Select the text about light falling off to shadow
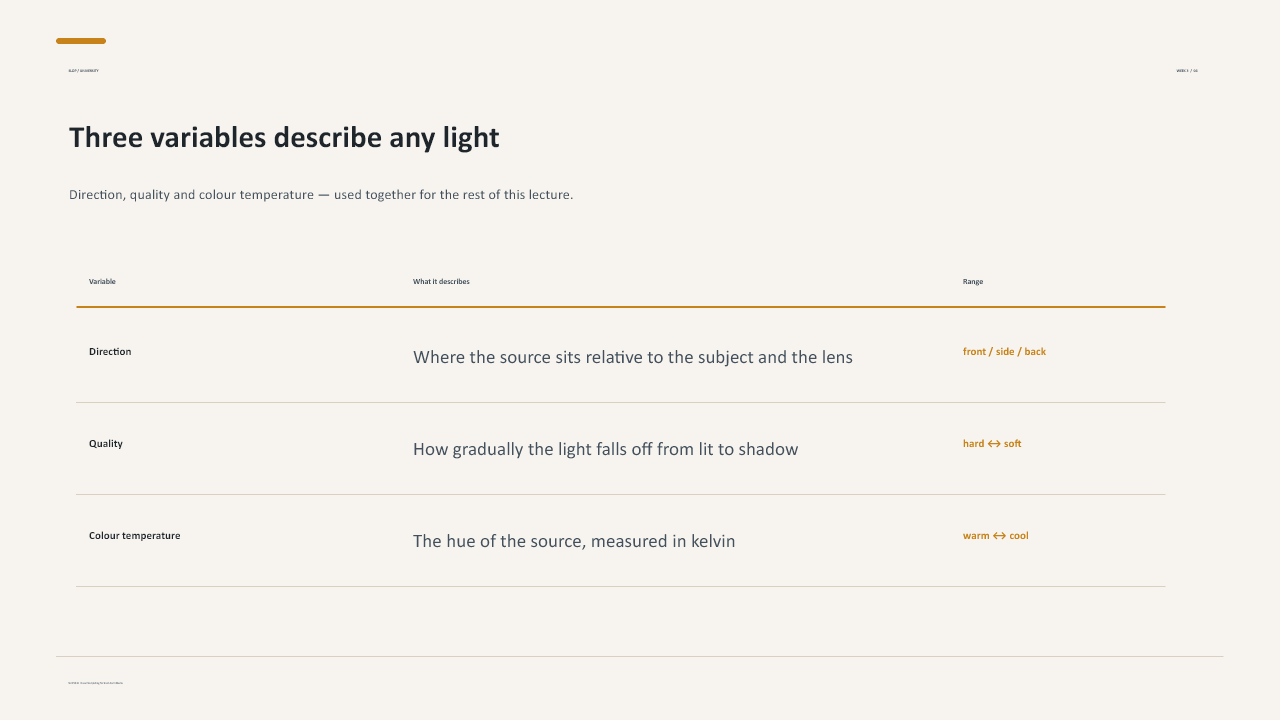The image size is (1280, 720). [606, 449]
